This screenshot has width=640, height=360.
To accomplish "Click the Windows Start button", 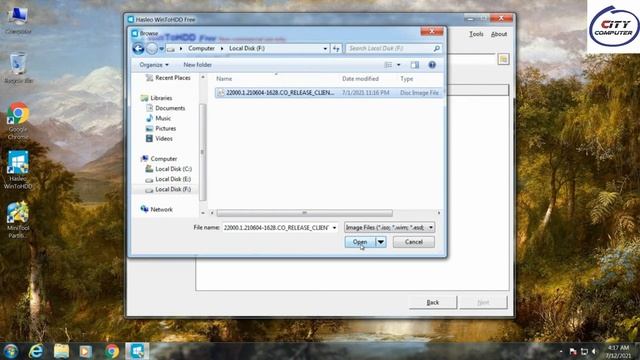I will 11,351.
